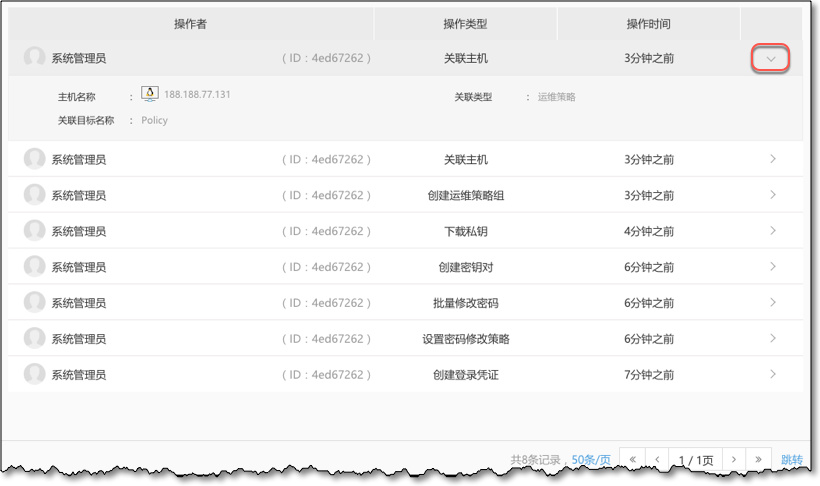820x486 pixels.
Task: Expand the 创建运维策略组 record
Action: 772,195
